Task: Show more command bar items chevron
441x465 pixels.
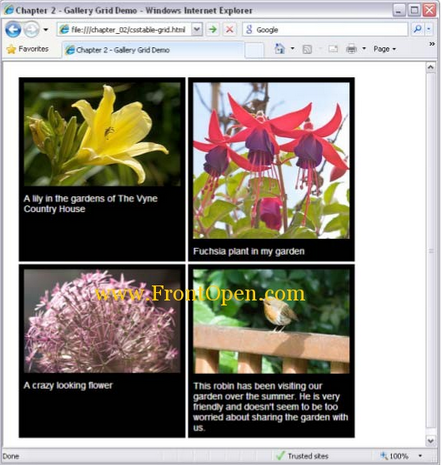Action: (432, 44)
